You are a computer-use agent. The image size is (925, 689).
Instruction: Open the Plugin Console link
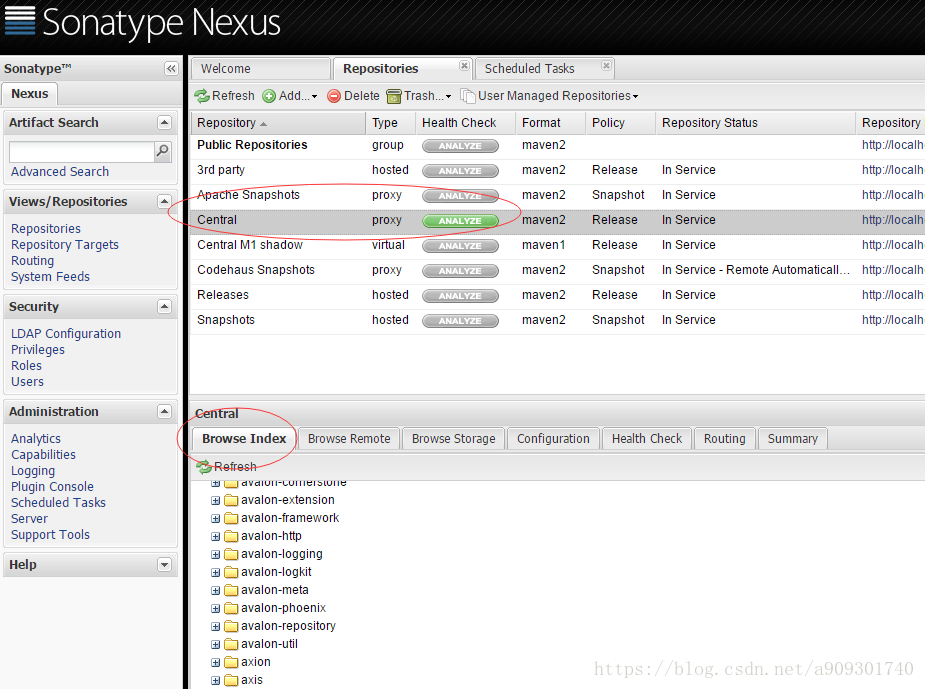(52, 487)
